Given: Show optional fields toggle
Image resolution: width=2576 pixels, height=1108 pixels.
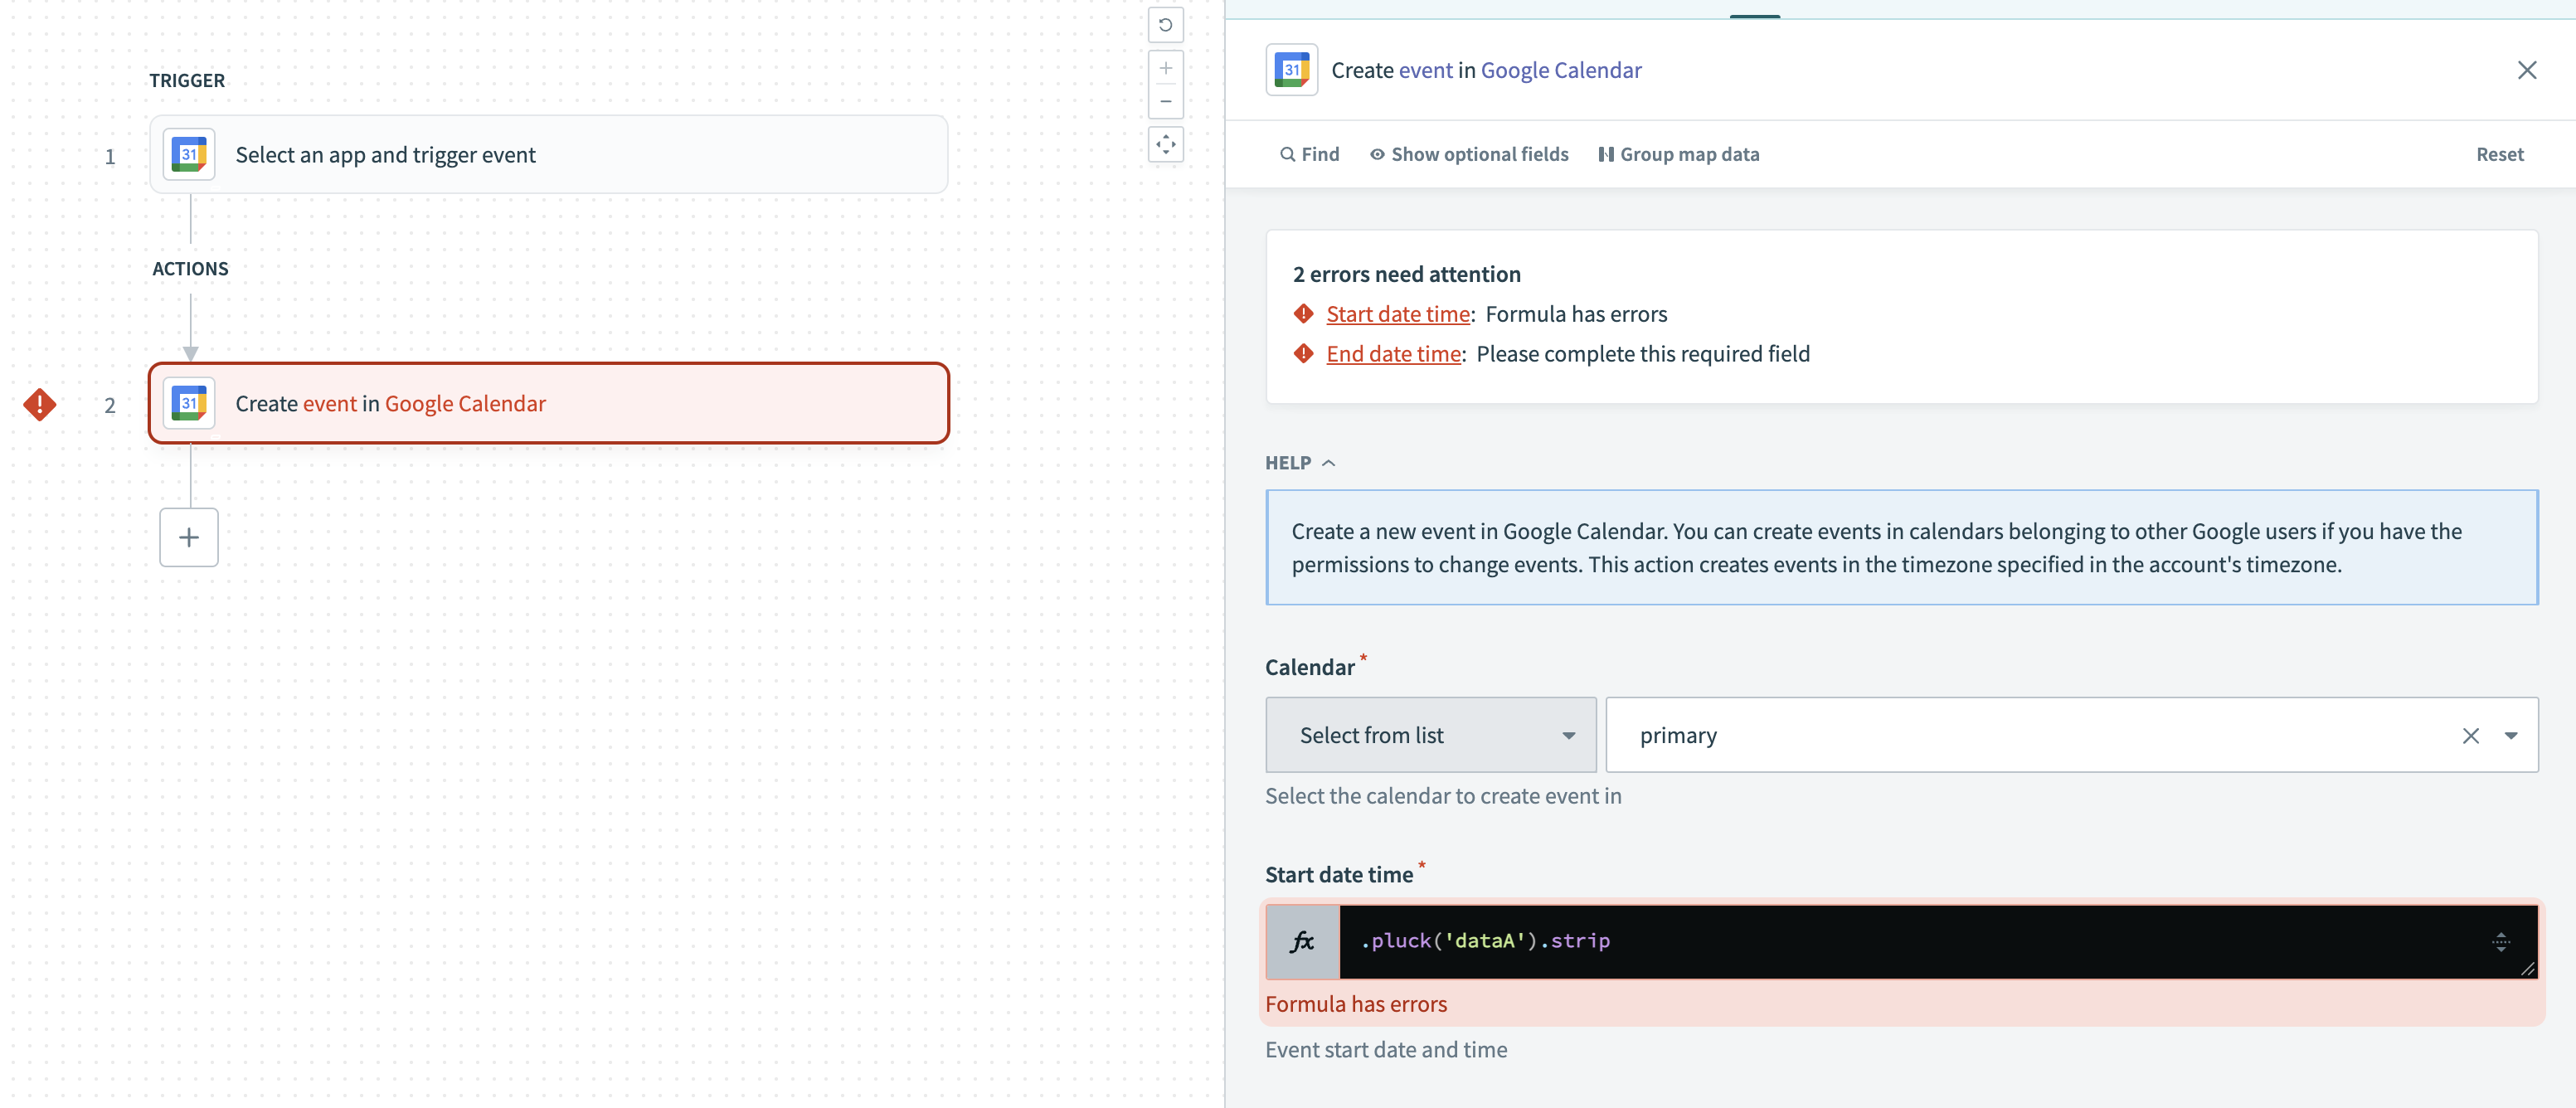Looking at the screenshot, I should pos(1467,153).
